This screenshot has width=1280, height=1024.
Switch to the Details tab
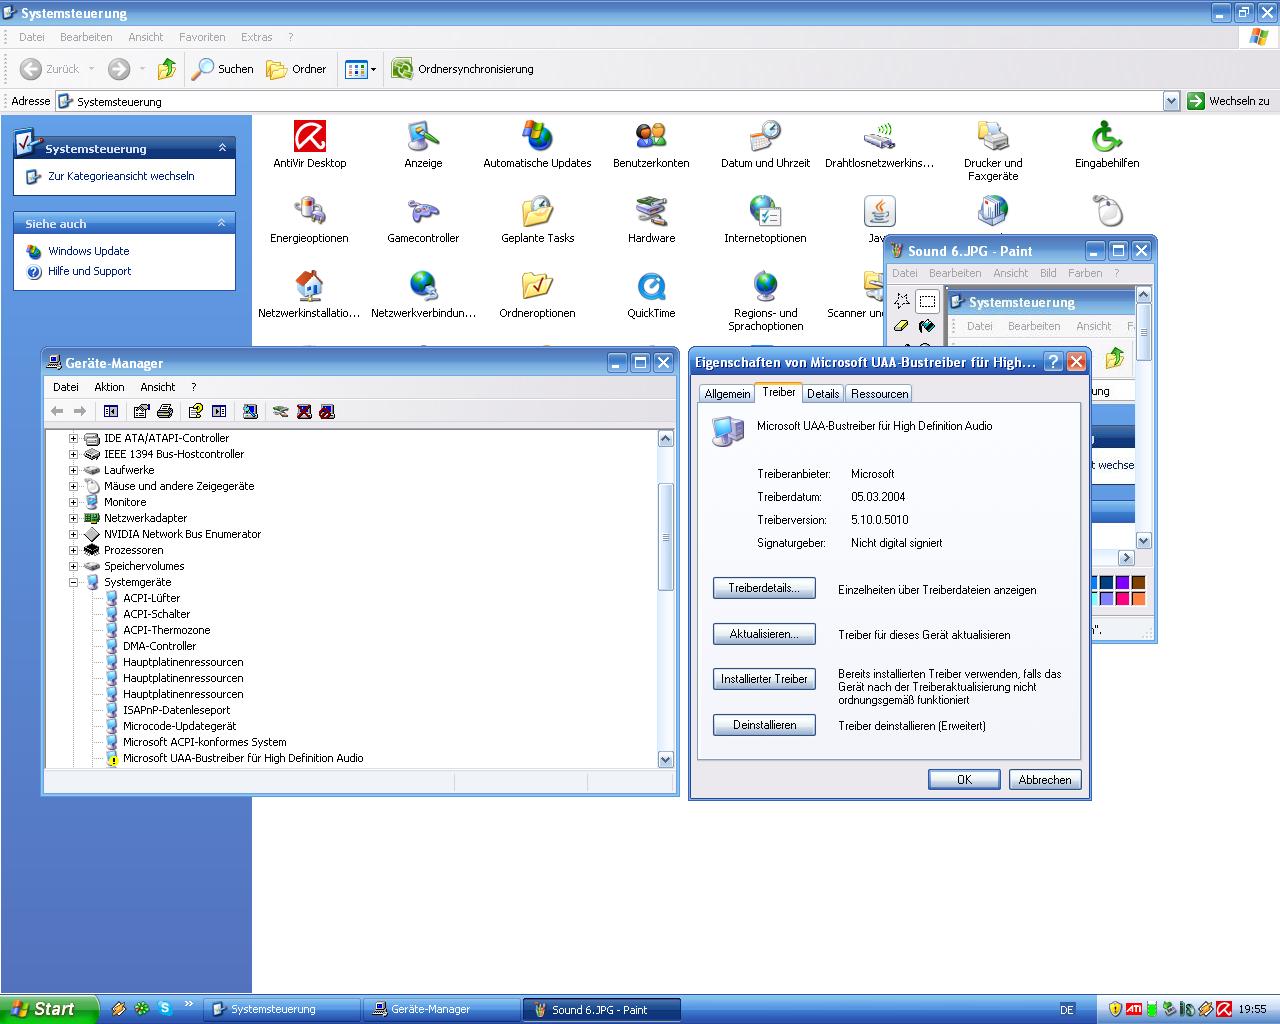(823, 394)
